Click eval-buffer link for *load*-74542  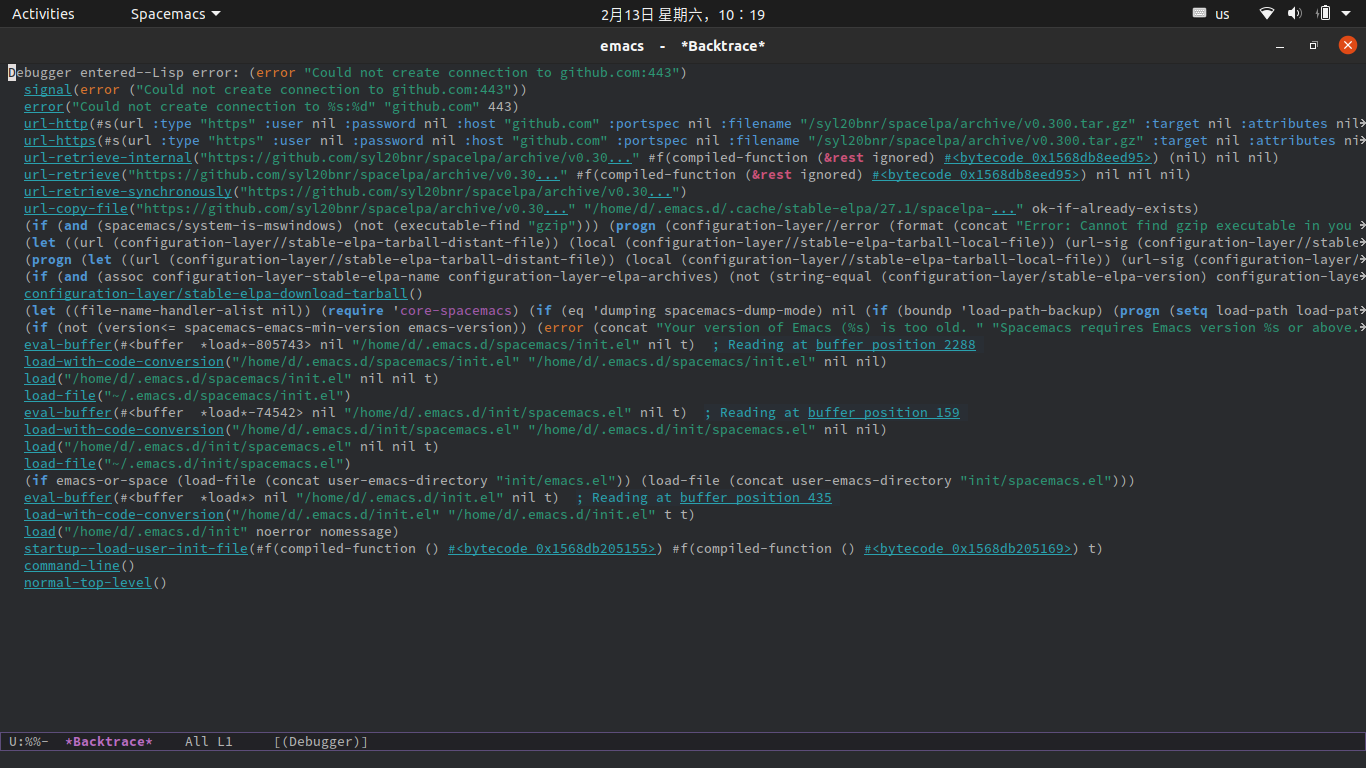(x=68, y=412)
